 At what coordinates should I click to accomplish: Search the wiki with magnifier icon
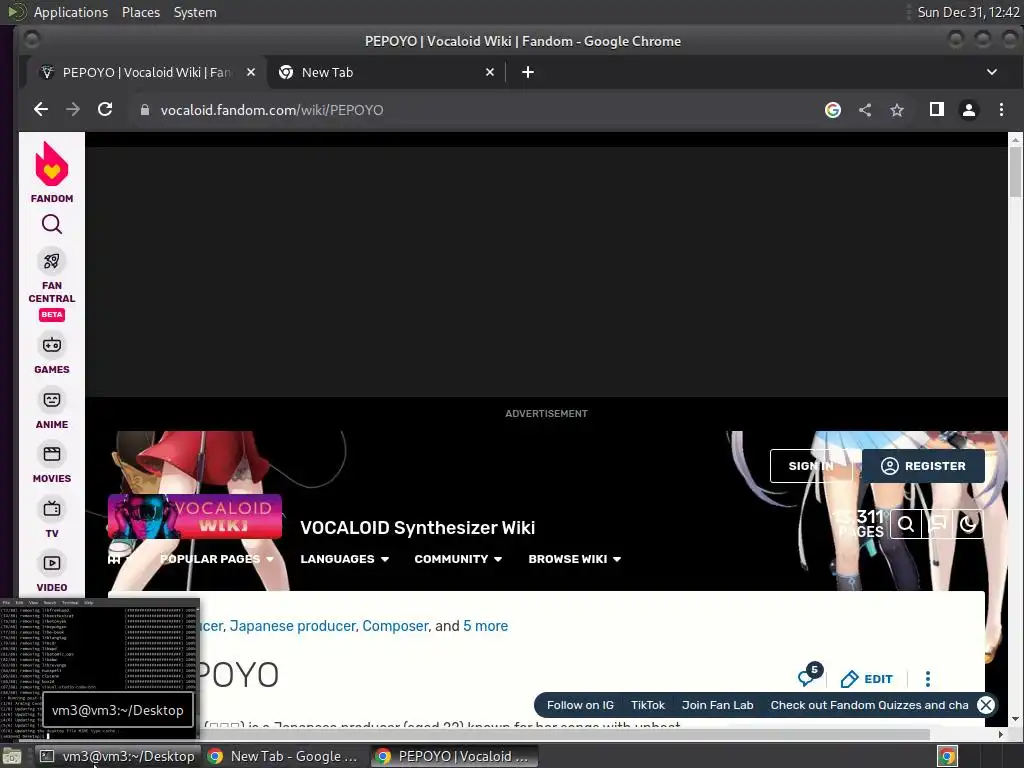point(906,524)
